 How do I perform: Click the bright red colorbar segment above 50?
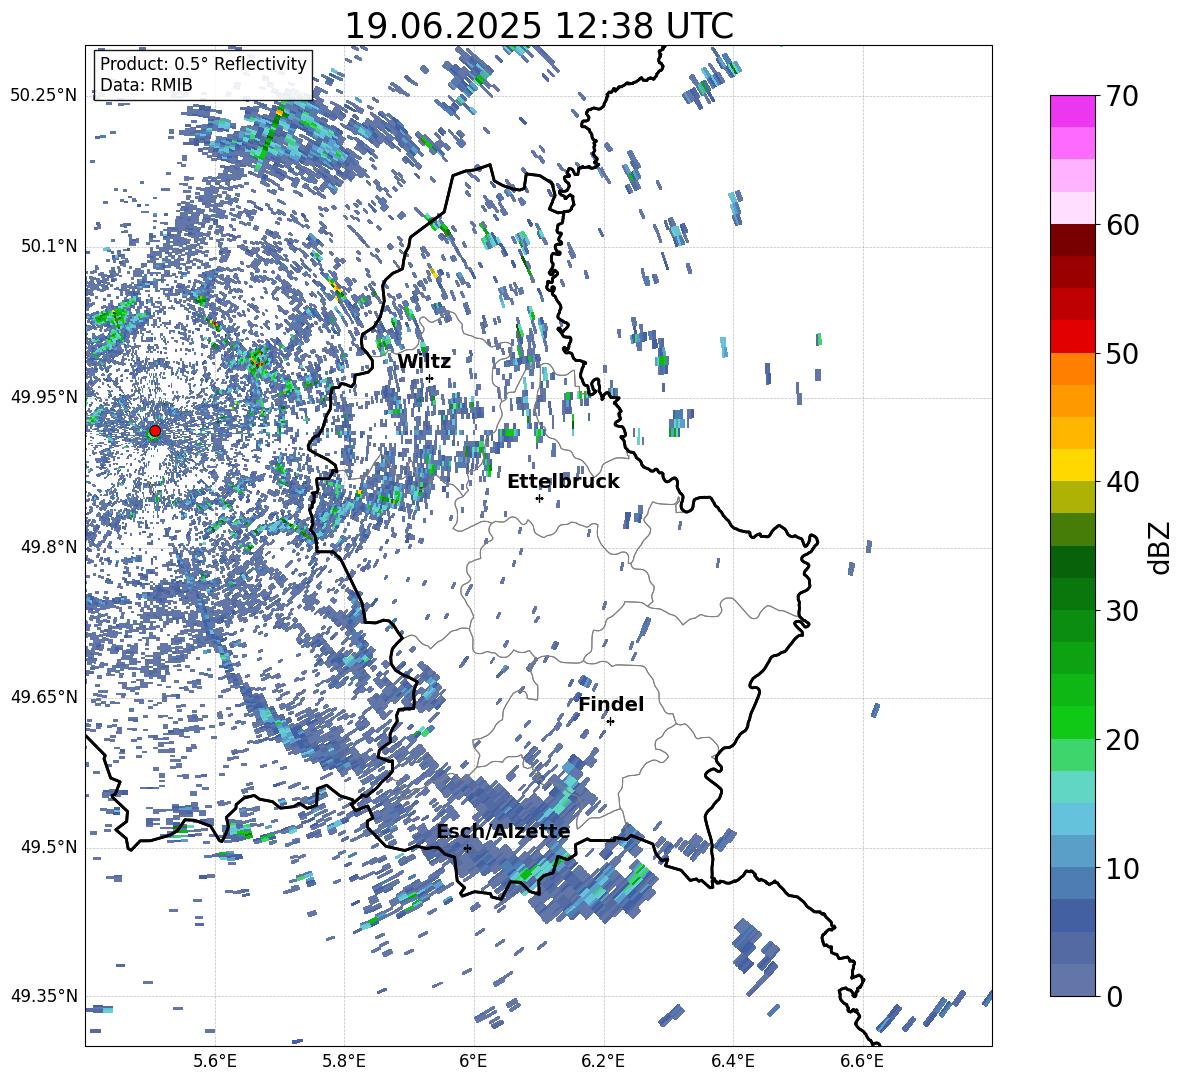tap(1072, 337)
